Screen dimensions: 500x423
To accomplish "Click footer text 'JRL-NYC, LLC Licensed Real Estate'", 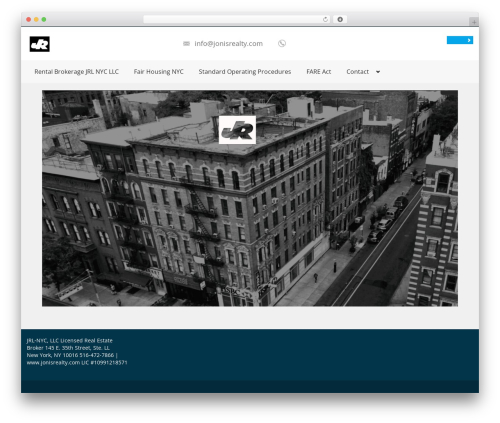I will point(70,340).
